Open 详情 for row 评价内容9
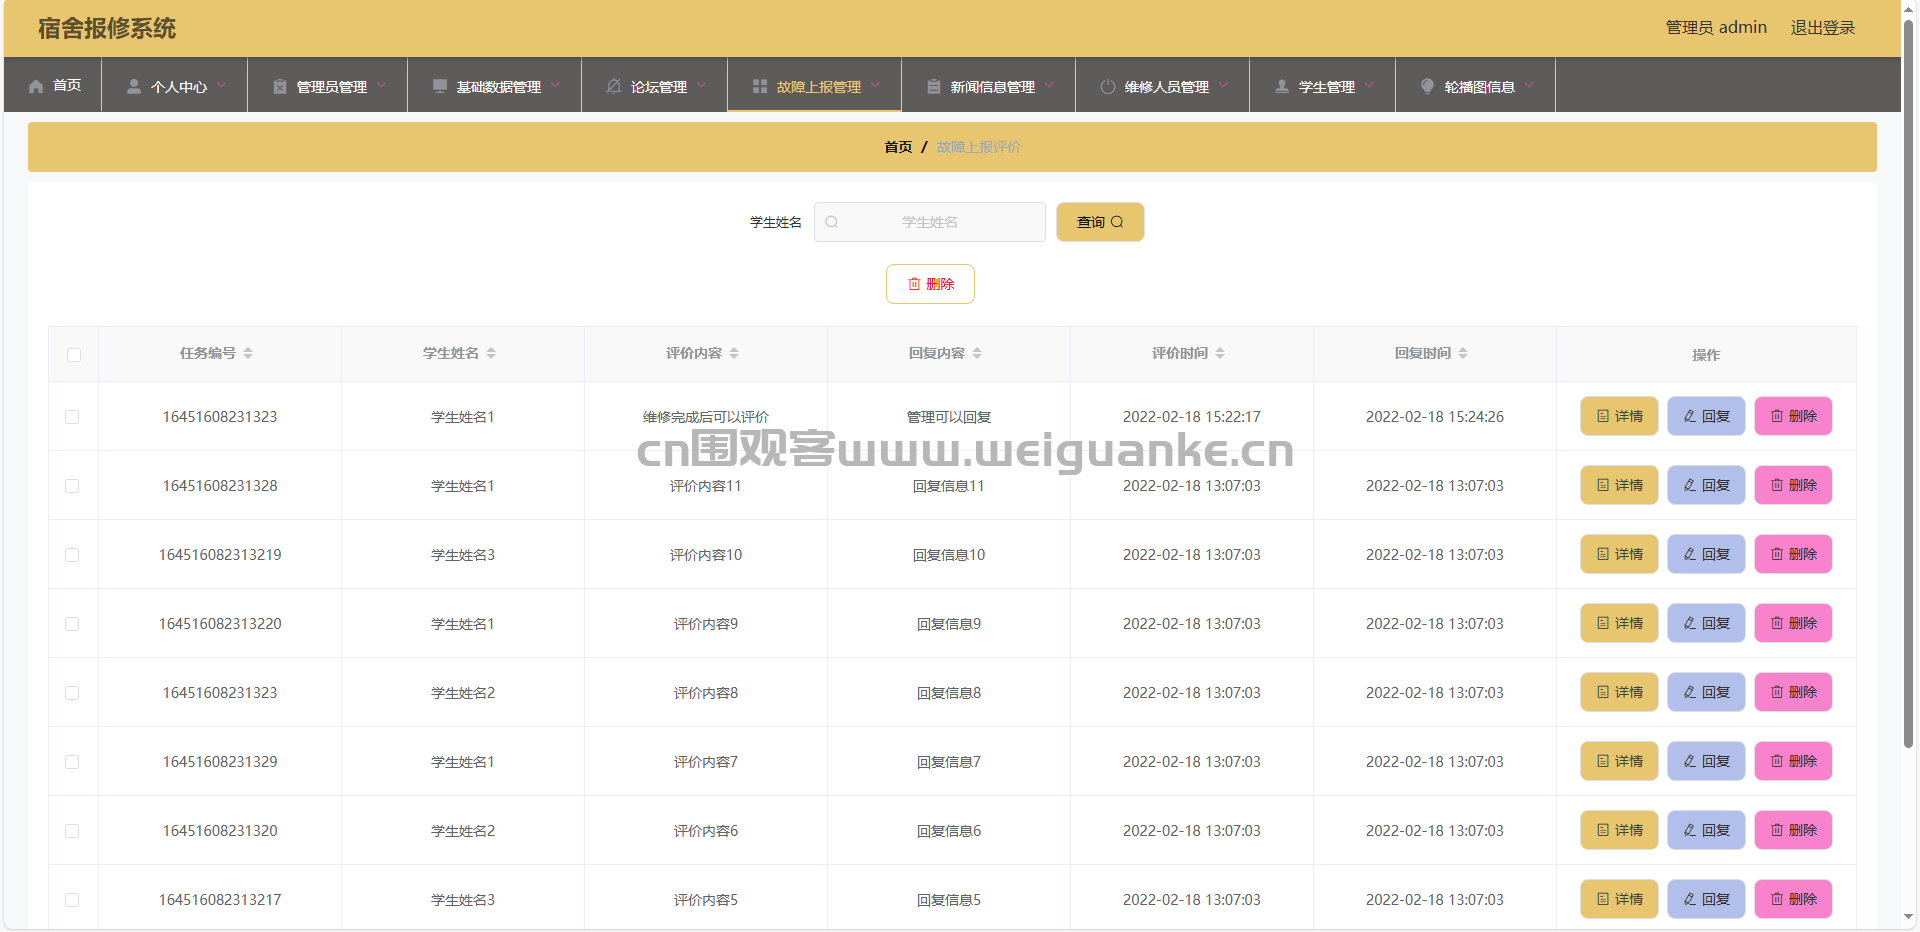This screenshot has height=932, width=1920. 1619,623
